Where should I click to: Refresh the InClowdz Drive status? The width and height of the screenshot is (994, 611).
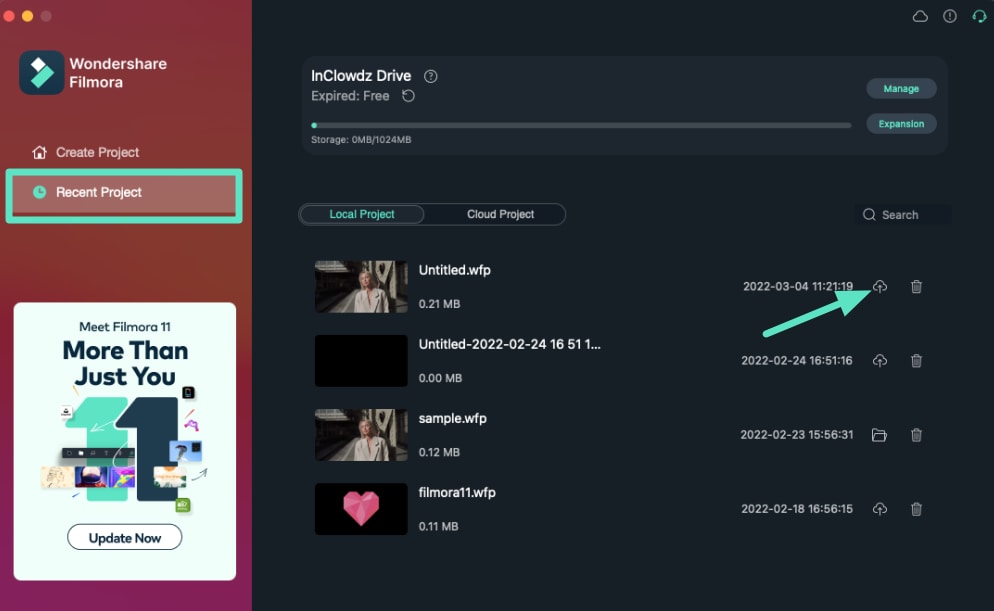coord(408,96)
